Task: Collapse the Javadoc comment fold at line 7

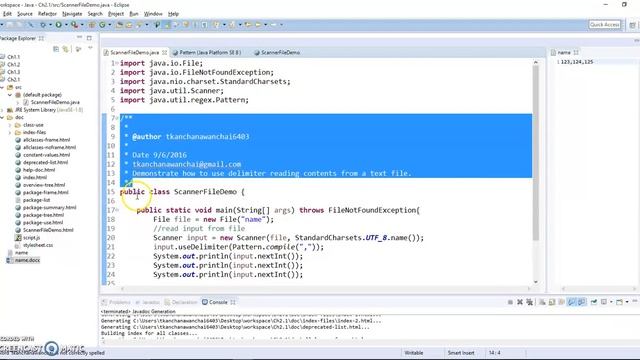Action: point(117,118)
